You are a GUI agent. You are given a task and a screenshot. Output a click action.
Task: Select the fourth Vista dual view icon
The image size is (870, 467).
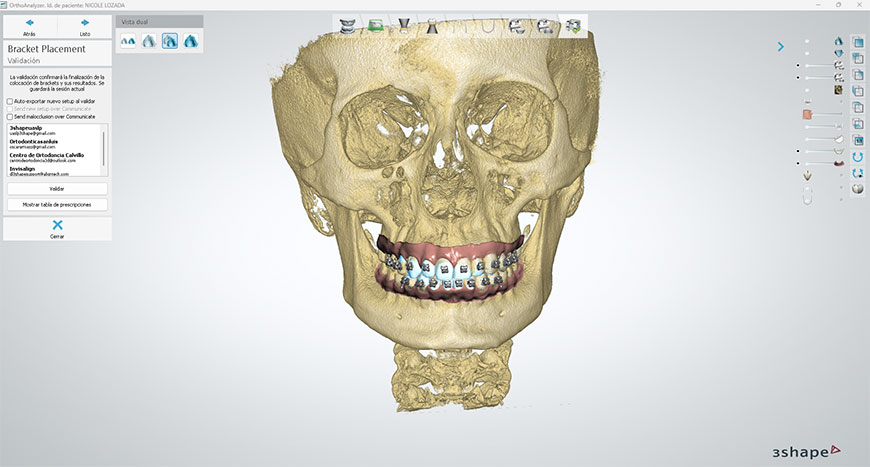(x=190, y=41)
